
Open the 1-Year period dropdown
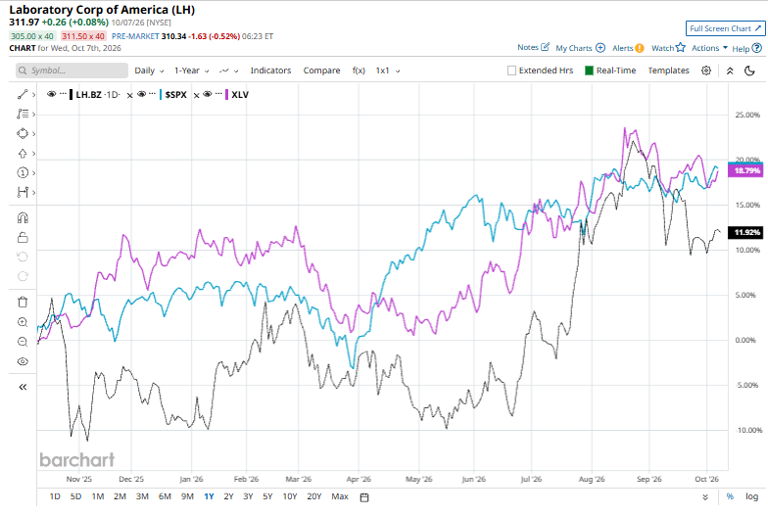pos(192,70)
